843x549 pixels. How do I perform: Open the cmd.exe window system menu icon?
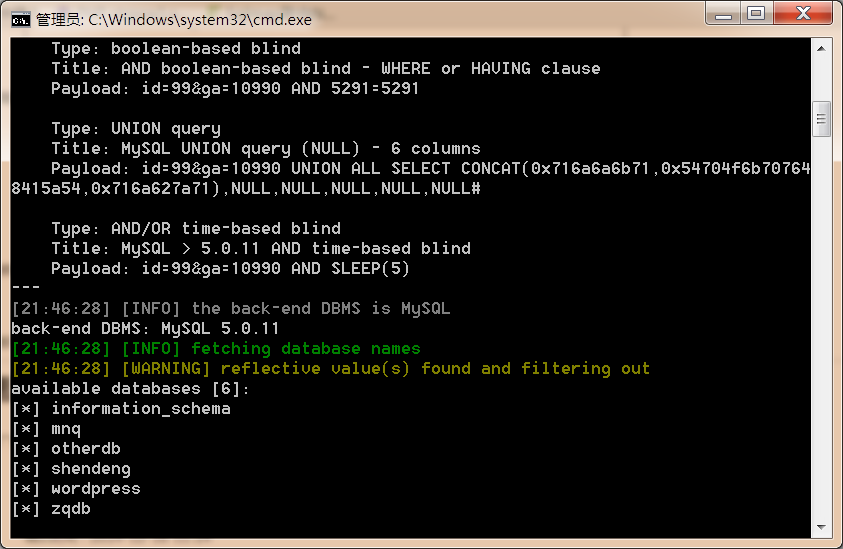click(20, 20)
